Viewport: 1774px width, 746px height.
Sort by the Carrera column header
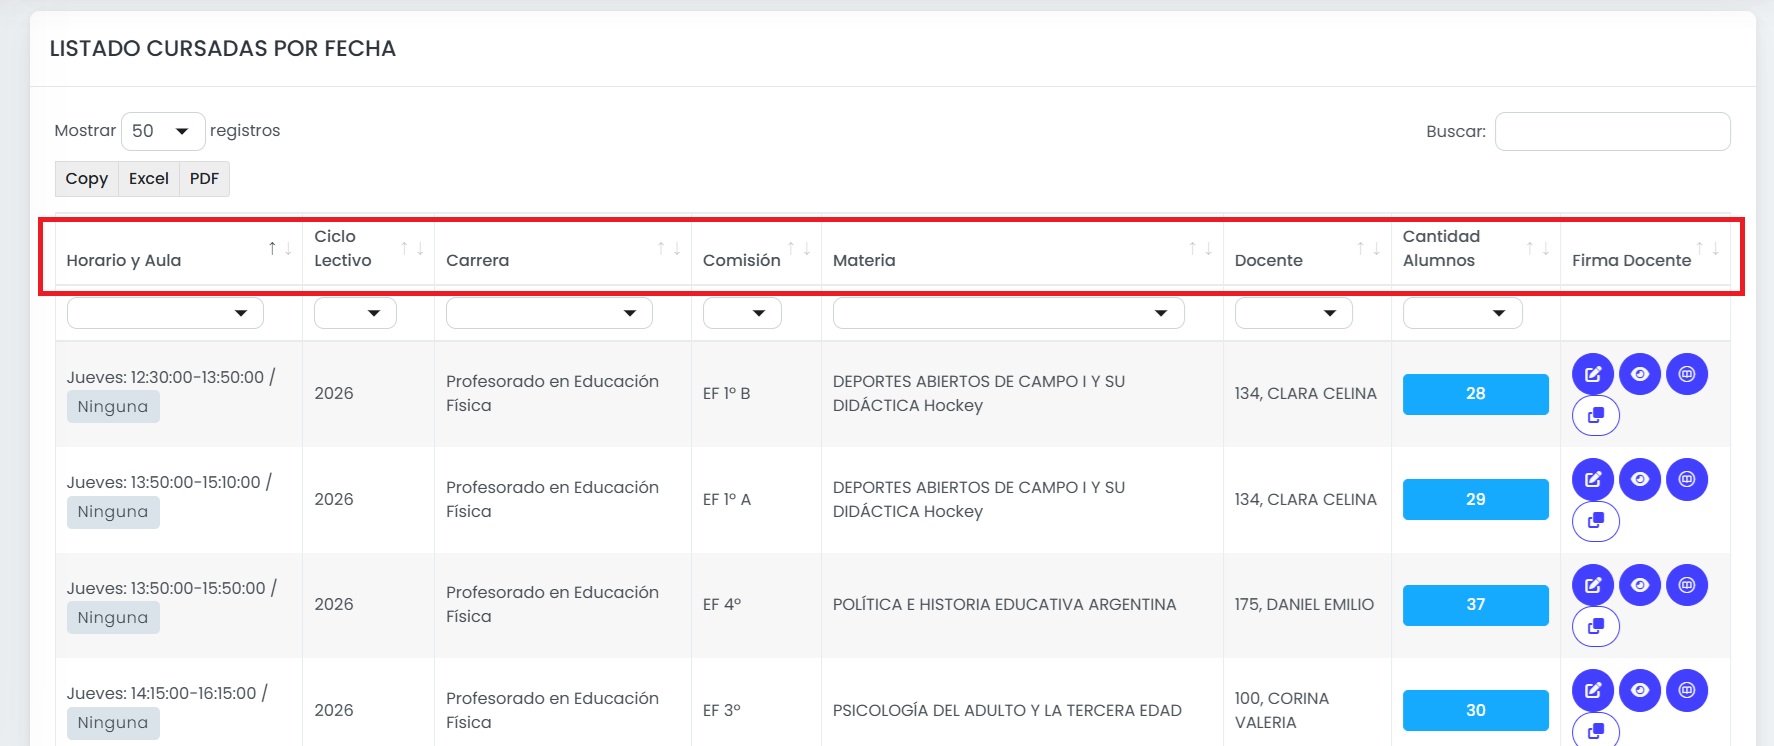pyautogui.click(x=562, y=249)
